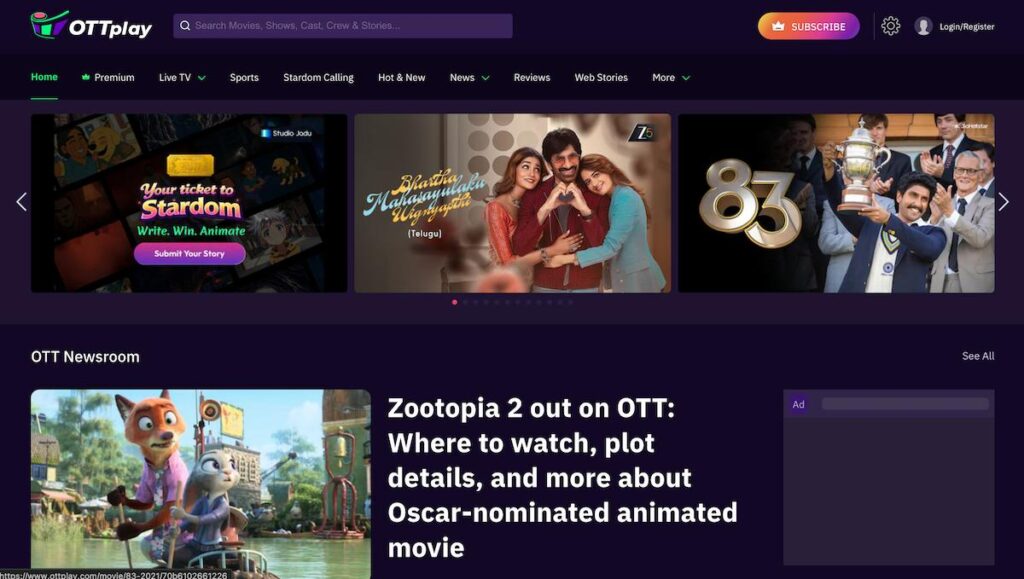Click Submit Your Story button
Viewport: 1024px width, 579px height.
tap(189, 253)
